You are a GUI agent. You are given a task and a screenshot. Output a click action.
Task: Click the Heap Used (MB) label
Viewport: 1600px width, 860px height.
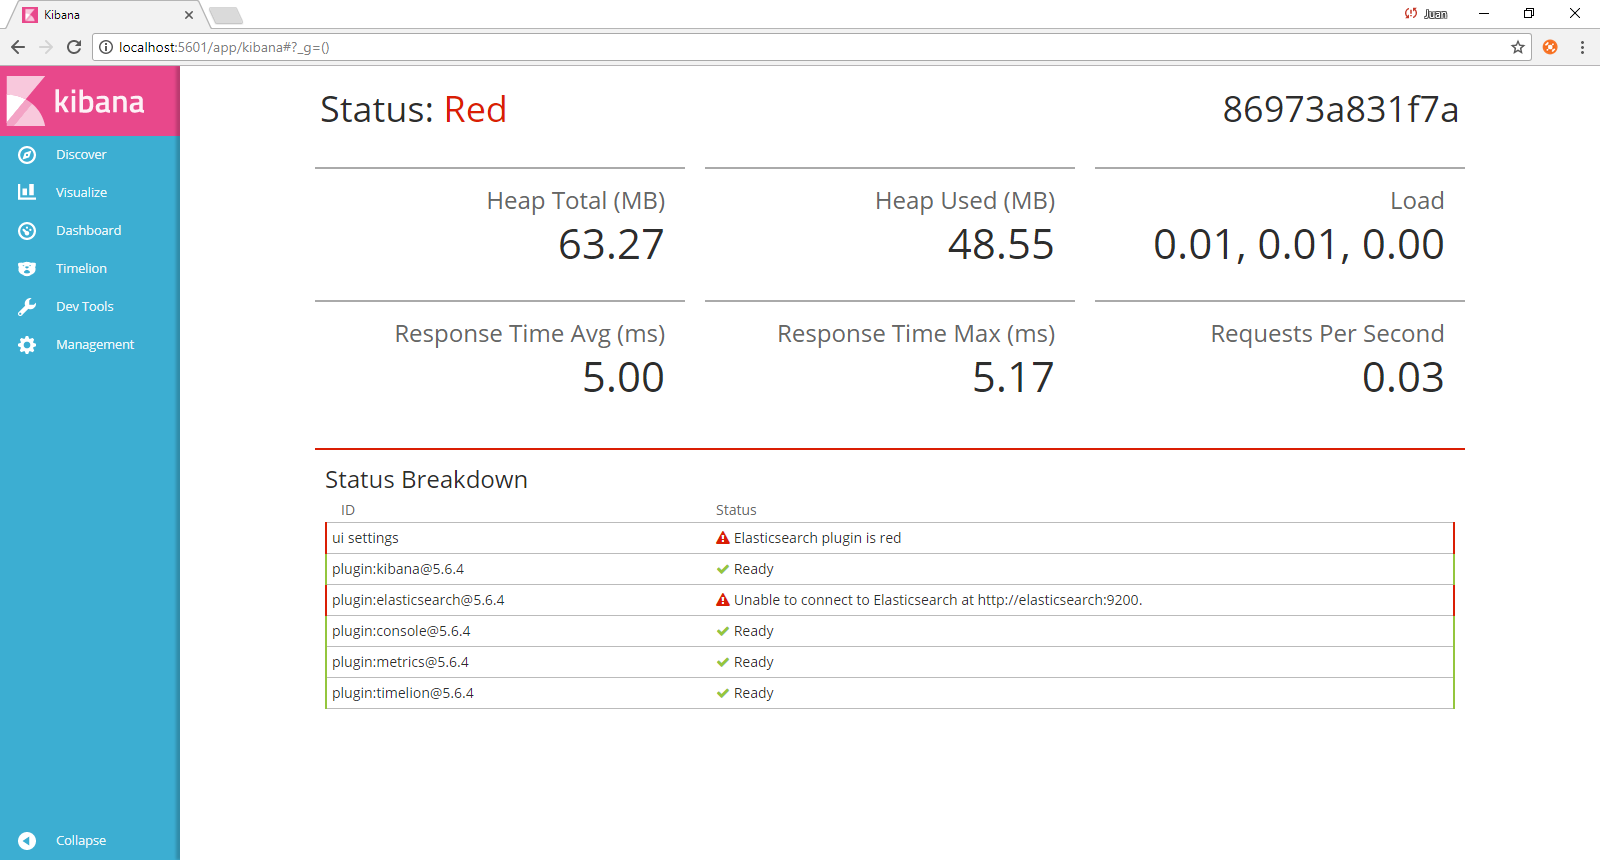(x=965, y=201)
